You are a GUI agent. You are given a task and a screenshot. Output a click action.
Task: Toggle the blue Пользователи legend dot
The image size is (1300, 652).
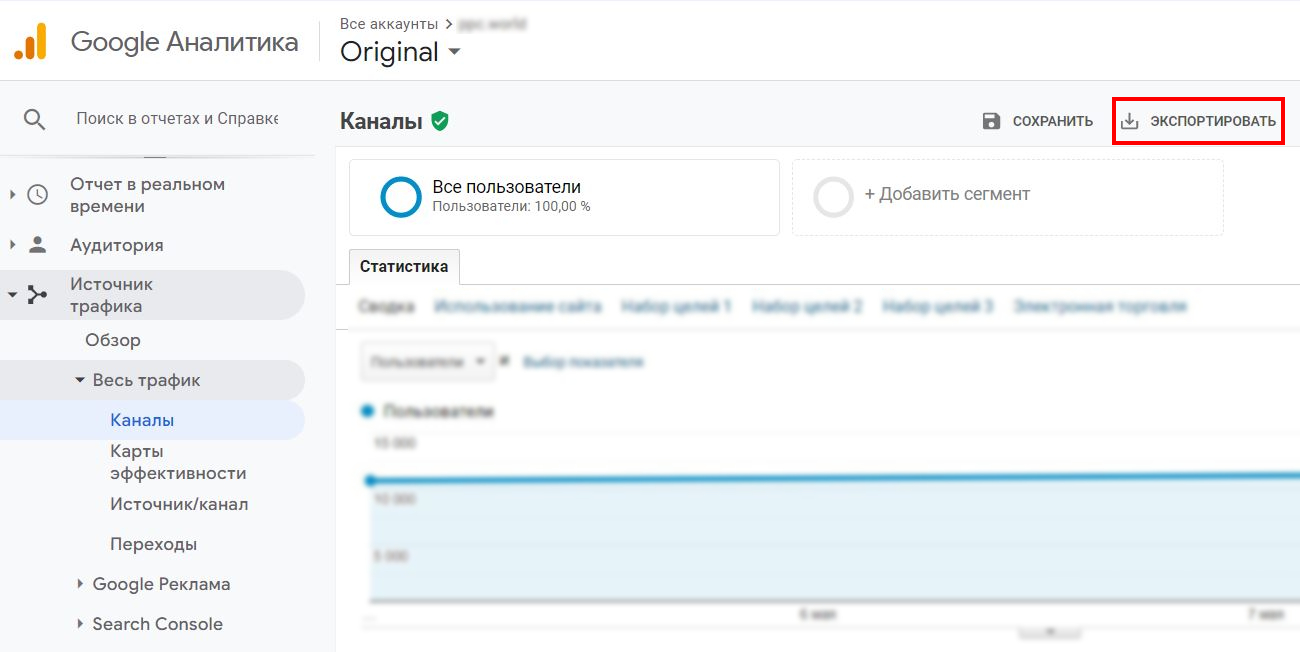pos(365,411)
